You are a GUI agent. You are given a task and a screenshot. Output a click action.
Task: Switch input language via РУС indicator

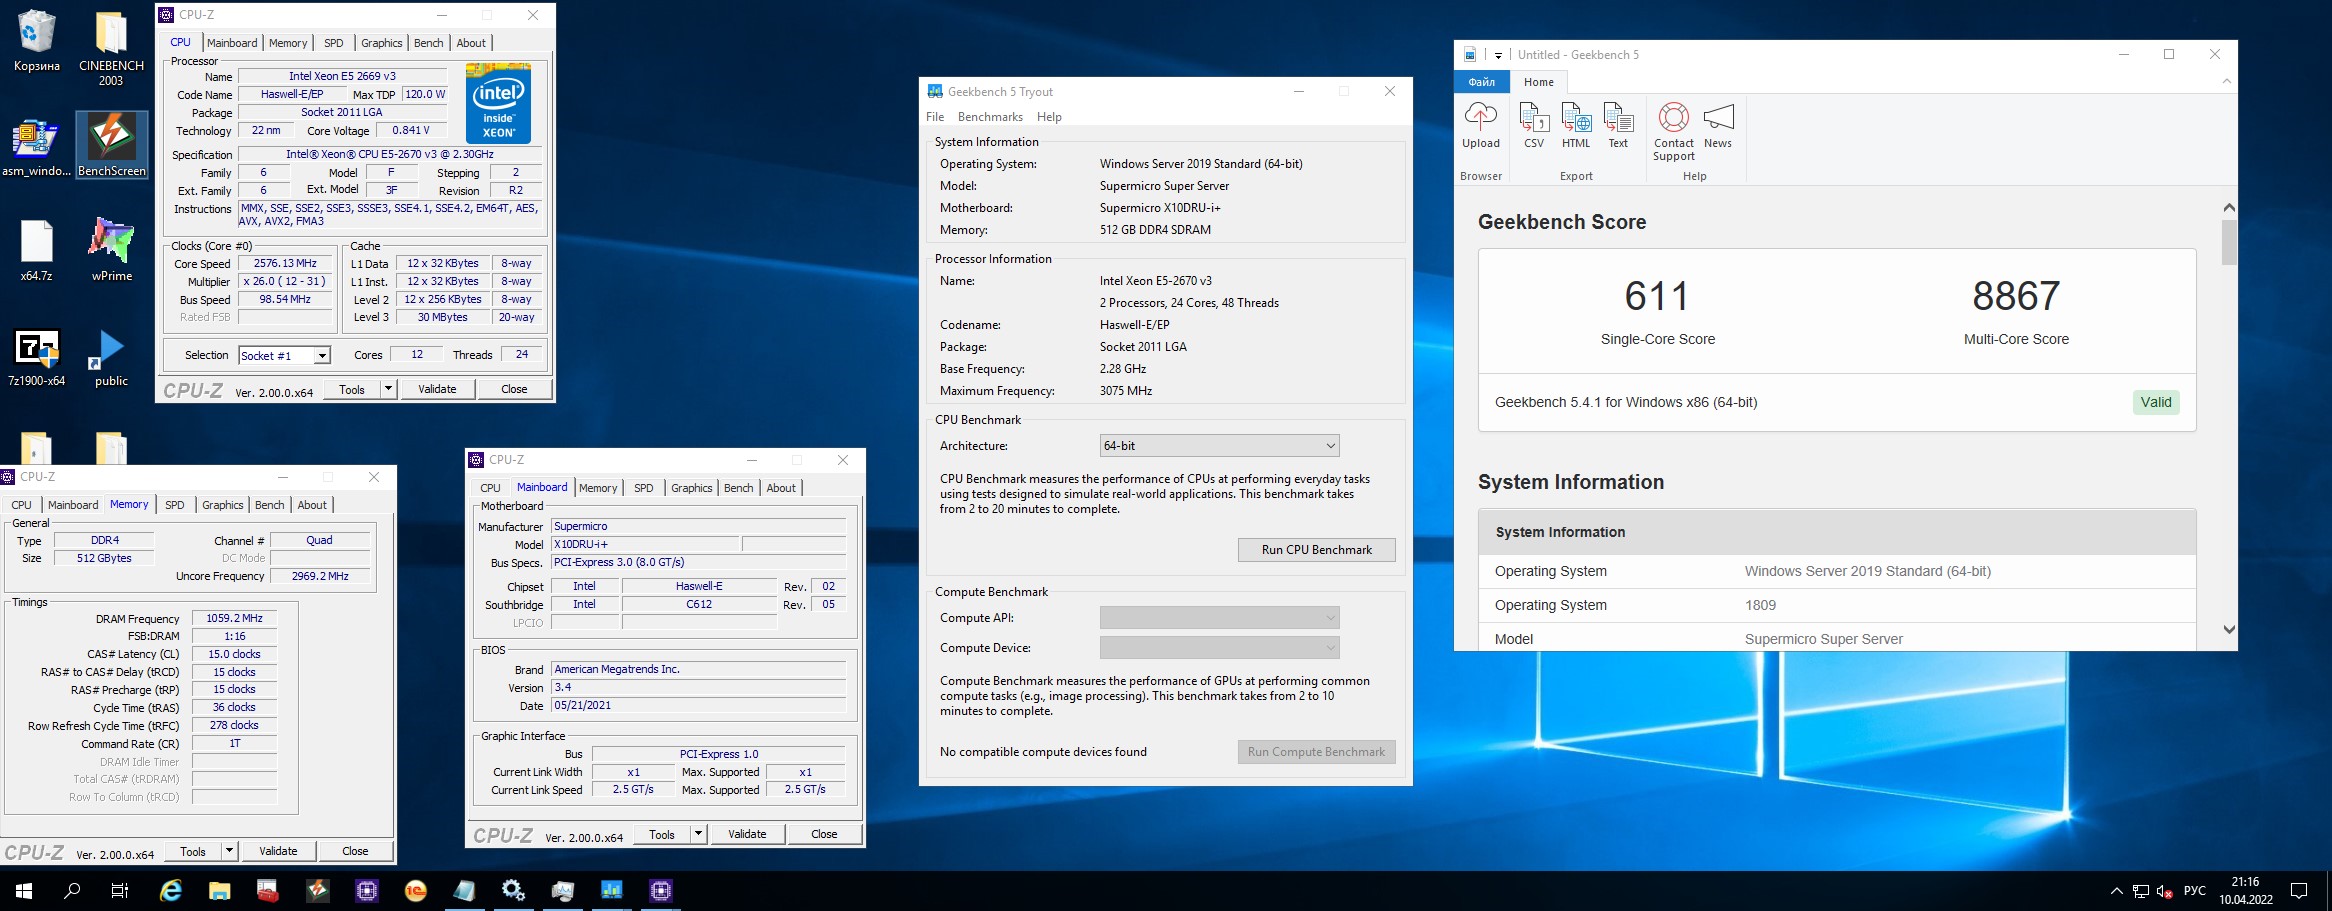tap(2194, 891)
